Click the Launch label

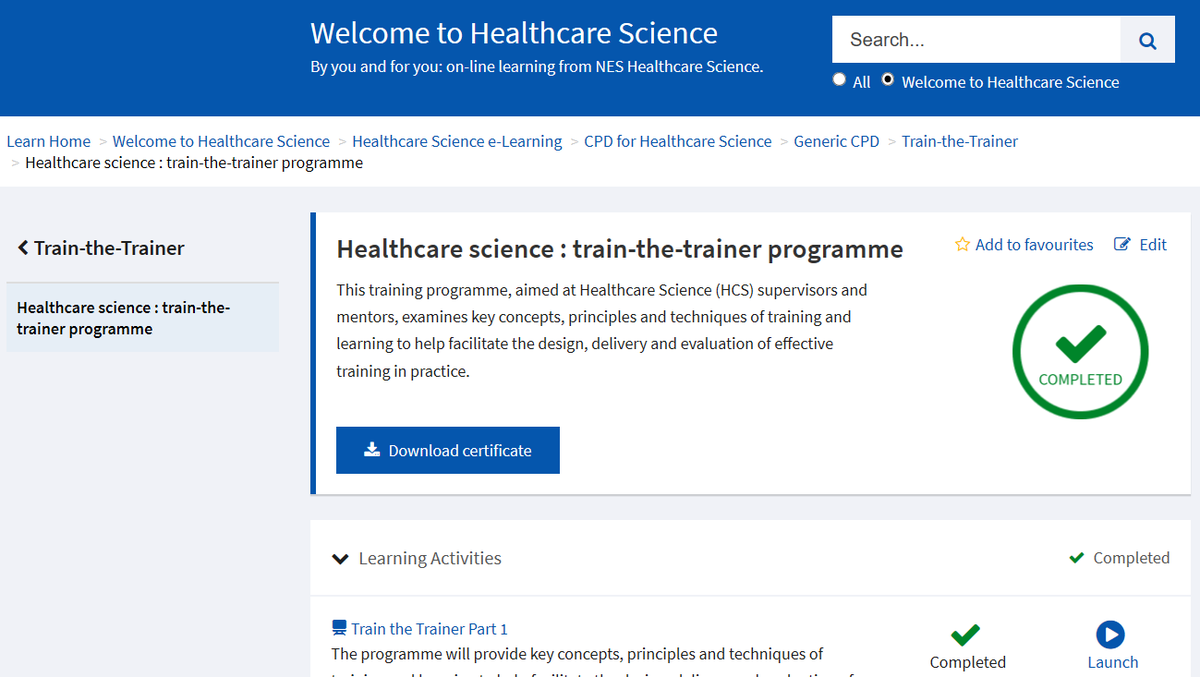pyautogui.click(x=1113, y=662)
